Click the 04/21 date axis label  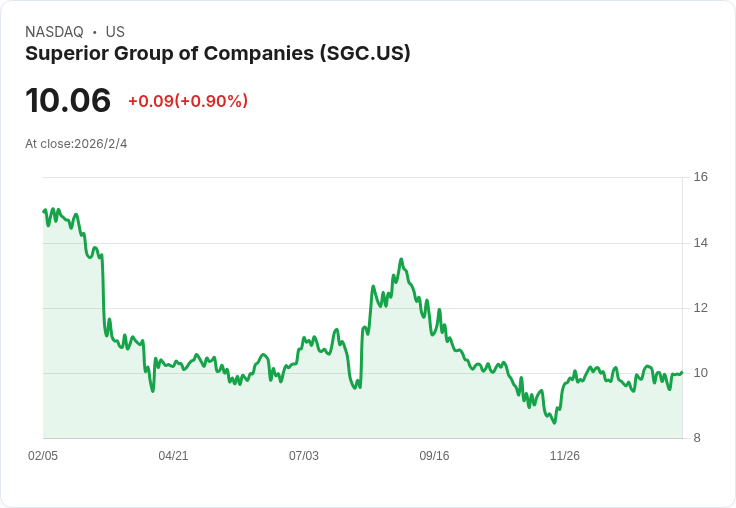click(173, 455)
